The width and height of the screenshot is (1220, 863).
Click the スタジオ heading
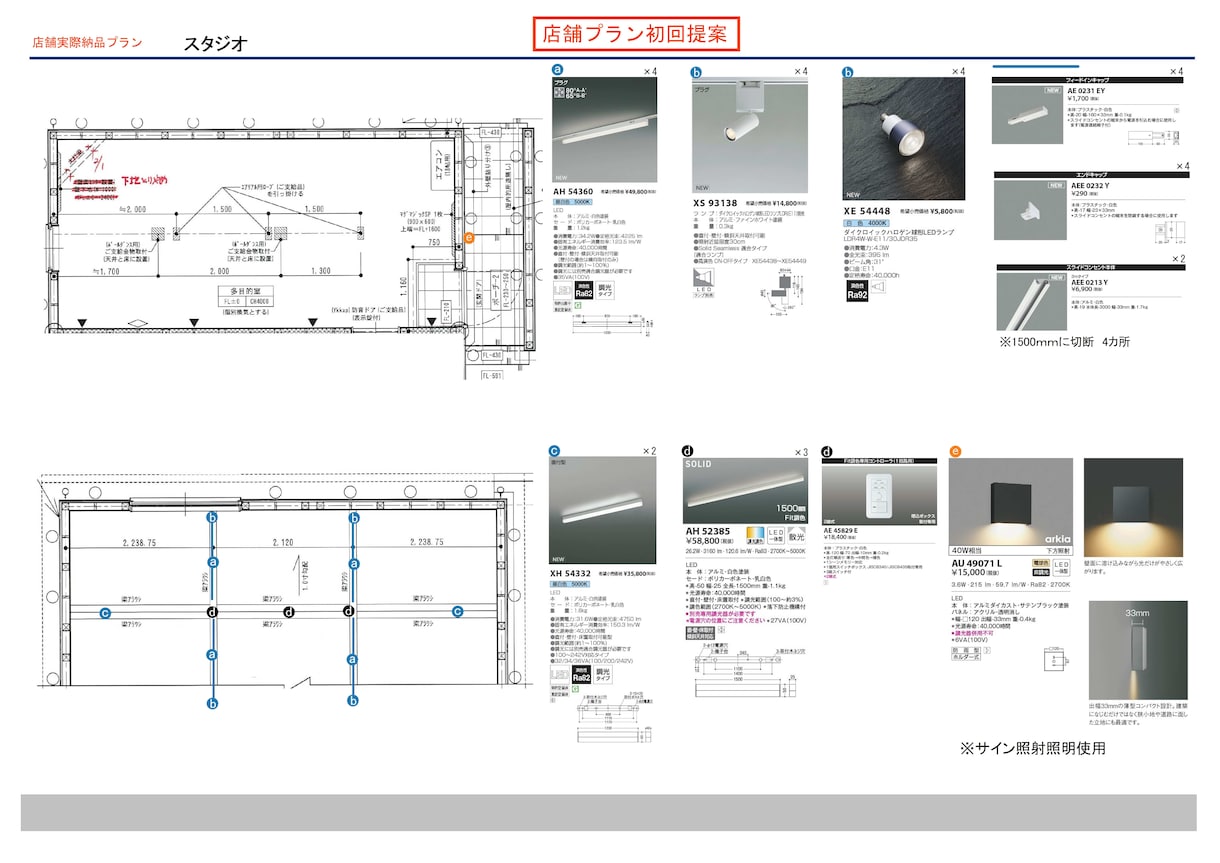click(214, 44)
